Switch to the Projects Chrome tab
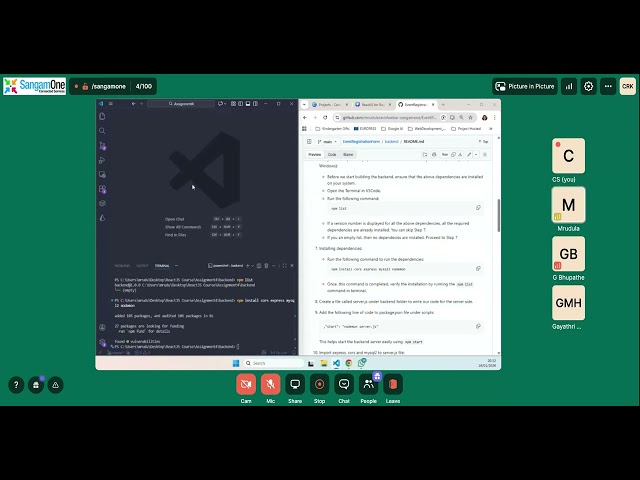Image resolution: width=640 pixels, height=480 pixels. pos(330,105)
